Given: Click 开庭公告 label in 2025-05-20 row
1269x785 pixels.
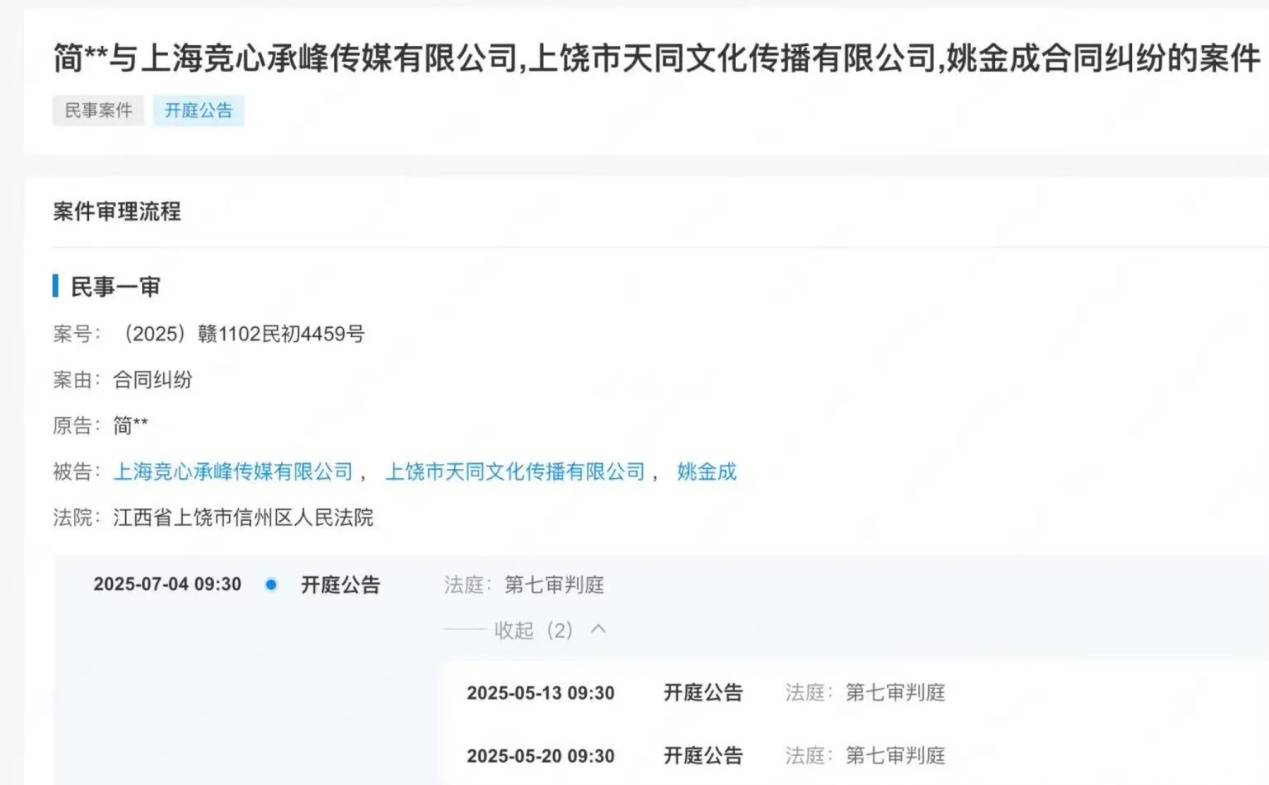Looking at the screenshot, I should 704,756.
